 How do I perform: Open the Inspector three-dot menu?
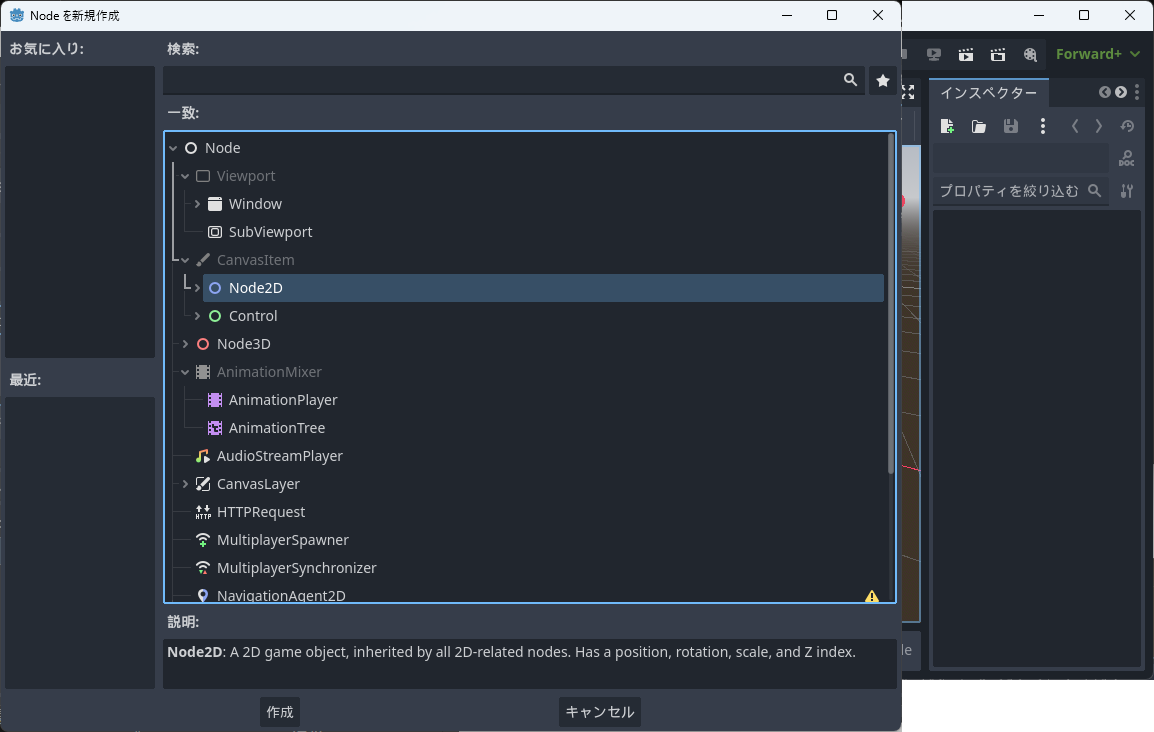1042,125
